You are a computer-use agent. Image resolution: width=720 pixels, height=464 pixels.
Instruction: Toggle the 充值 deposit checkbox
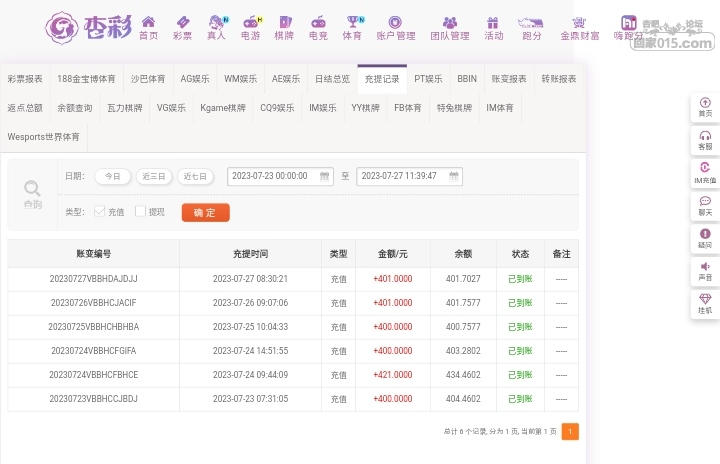tap(99, 211)
